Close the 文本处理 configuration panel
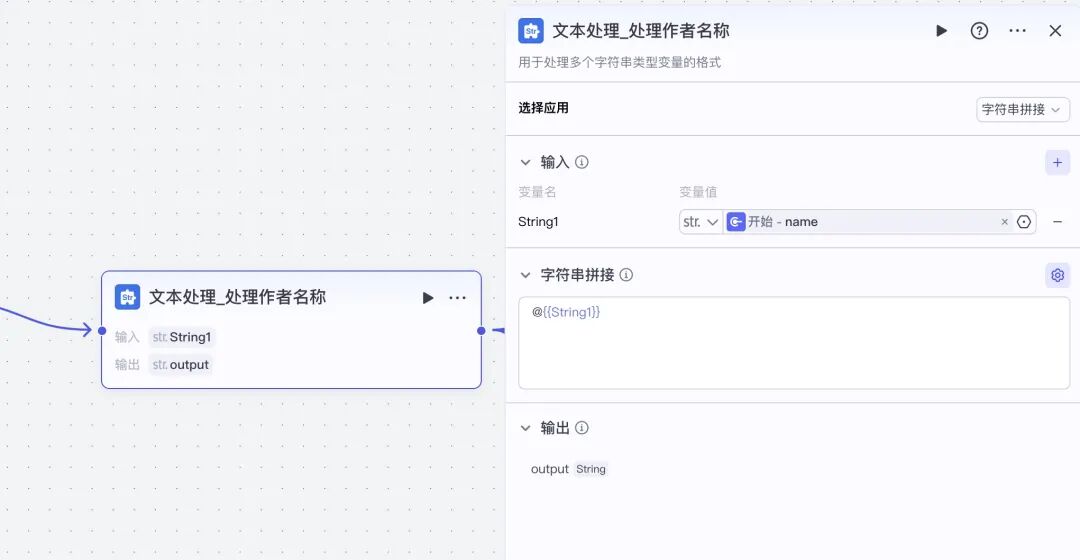The image size is (1080, 560). [1055, 31]
